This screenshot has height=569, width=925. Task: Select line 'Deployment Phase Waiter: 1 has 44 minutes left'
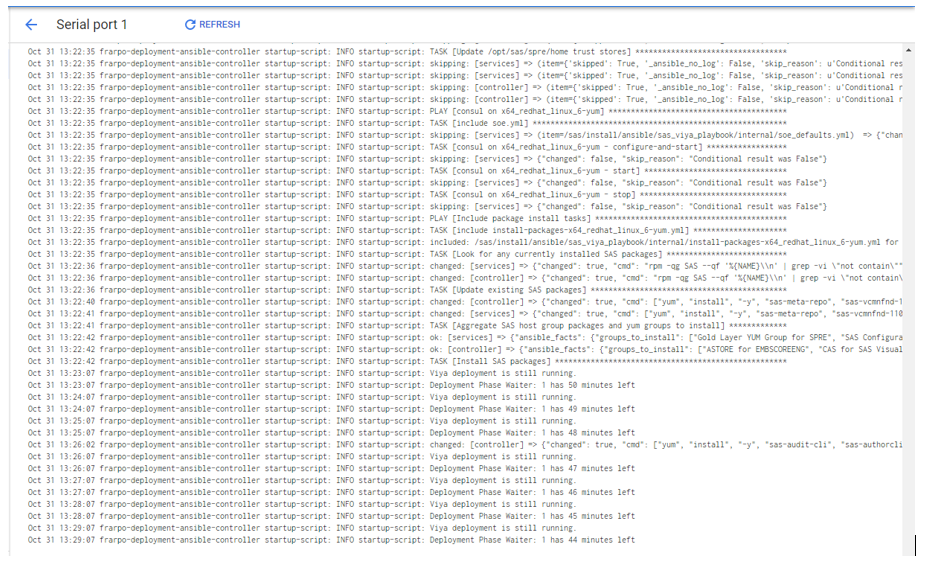331,540
